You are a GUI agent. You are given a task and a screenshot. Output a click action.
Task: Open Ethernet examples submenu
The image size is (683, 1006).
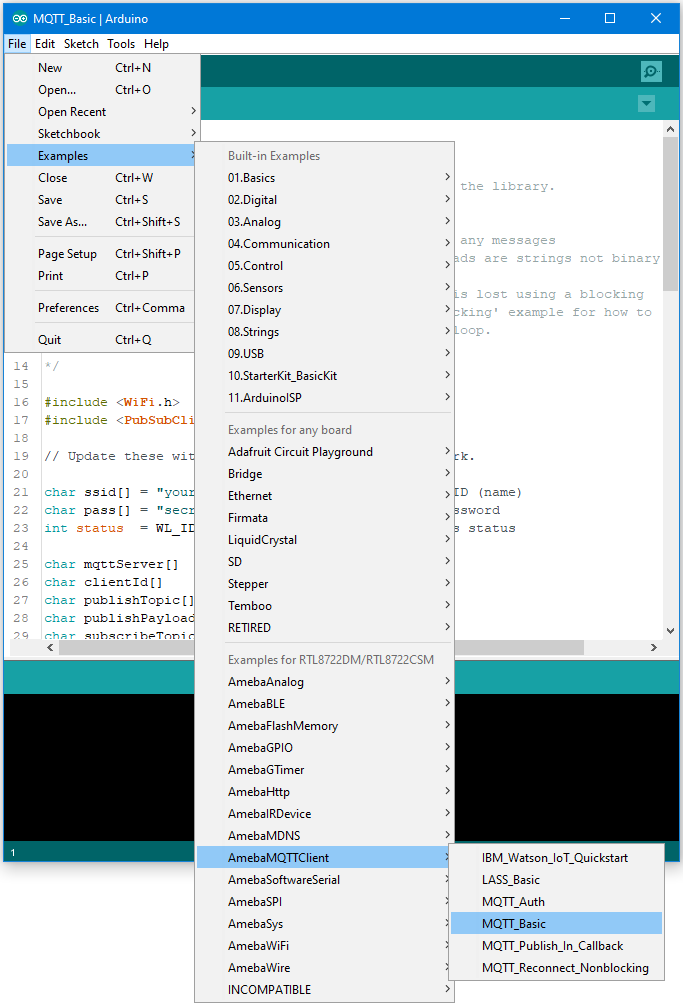point(325,496)
